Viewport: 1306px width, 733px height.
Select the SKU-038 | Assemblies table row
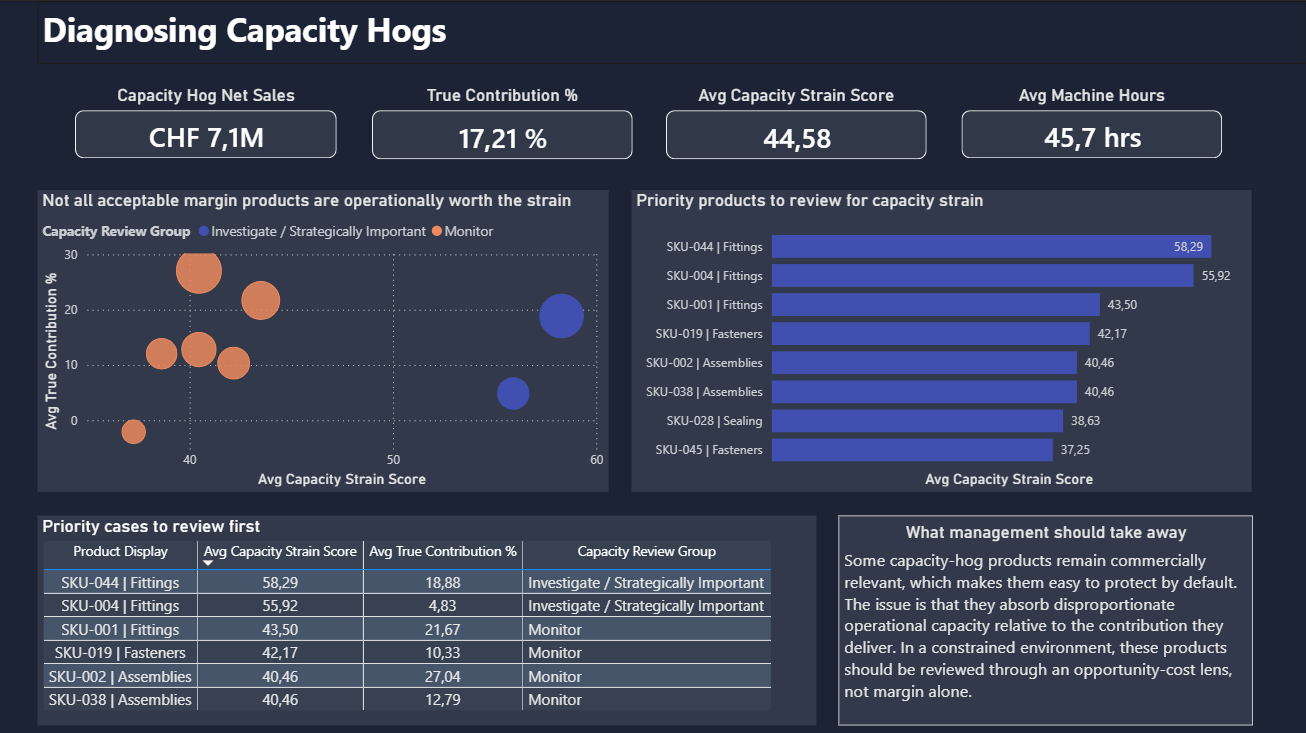click(120, 699)
